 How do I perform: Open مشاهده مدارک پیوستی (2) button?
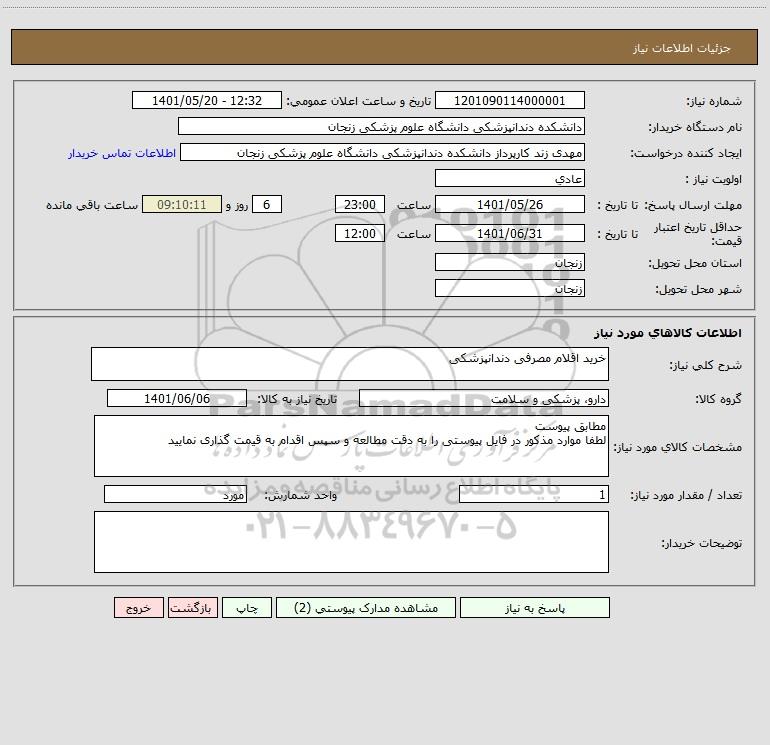pyautogui.click(x=366, y=608)
